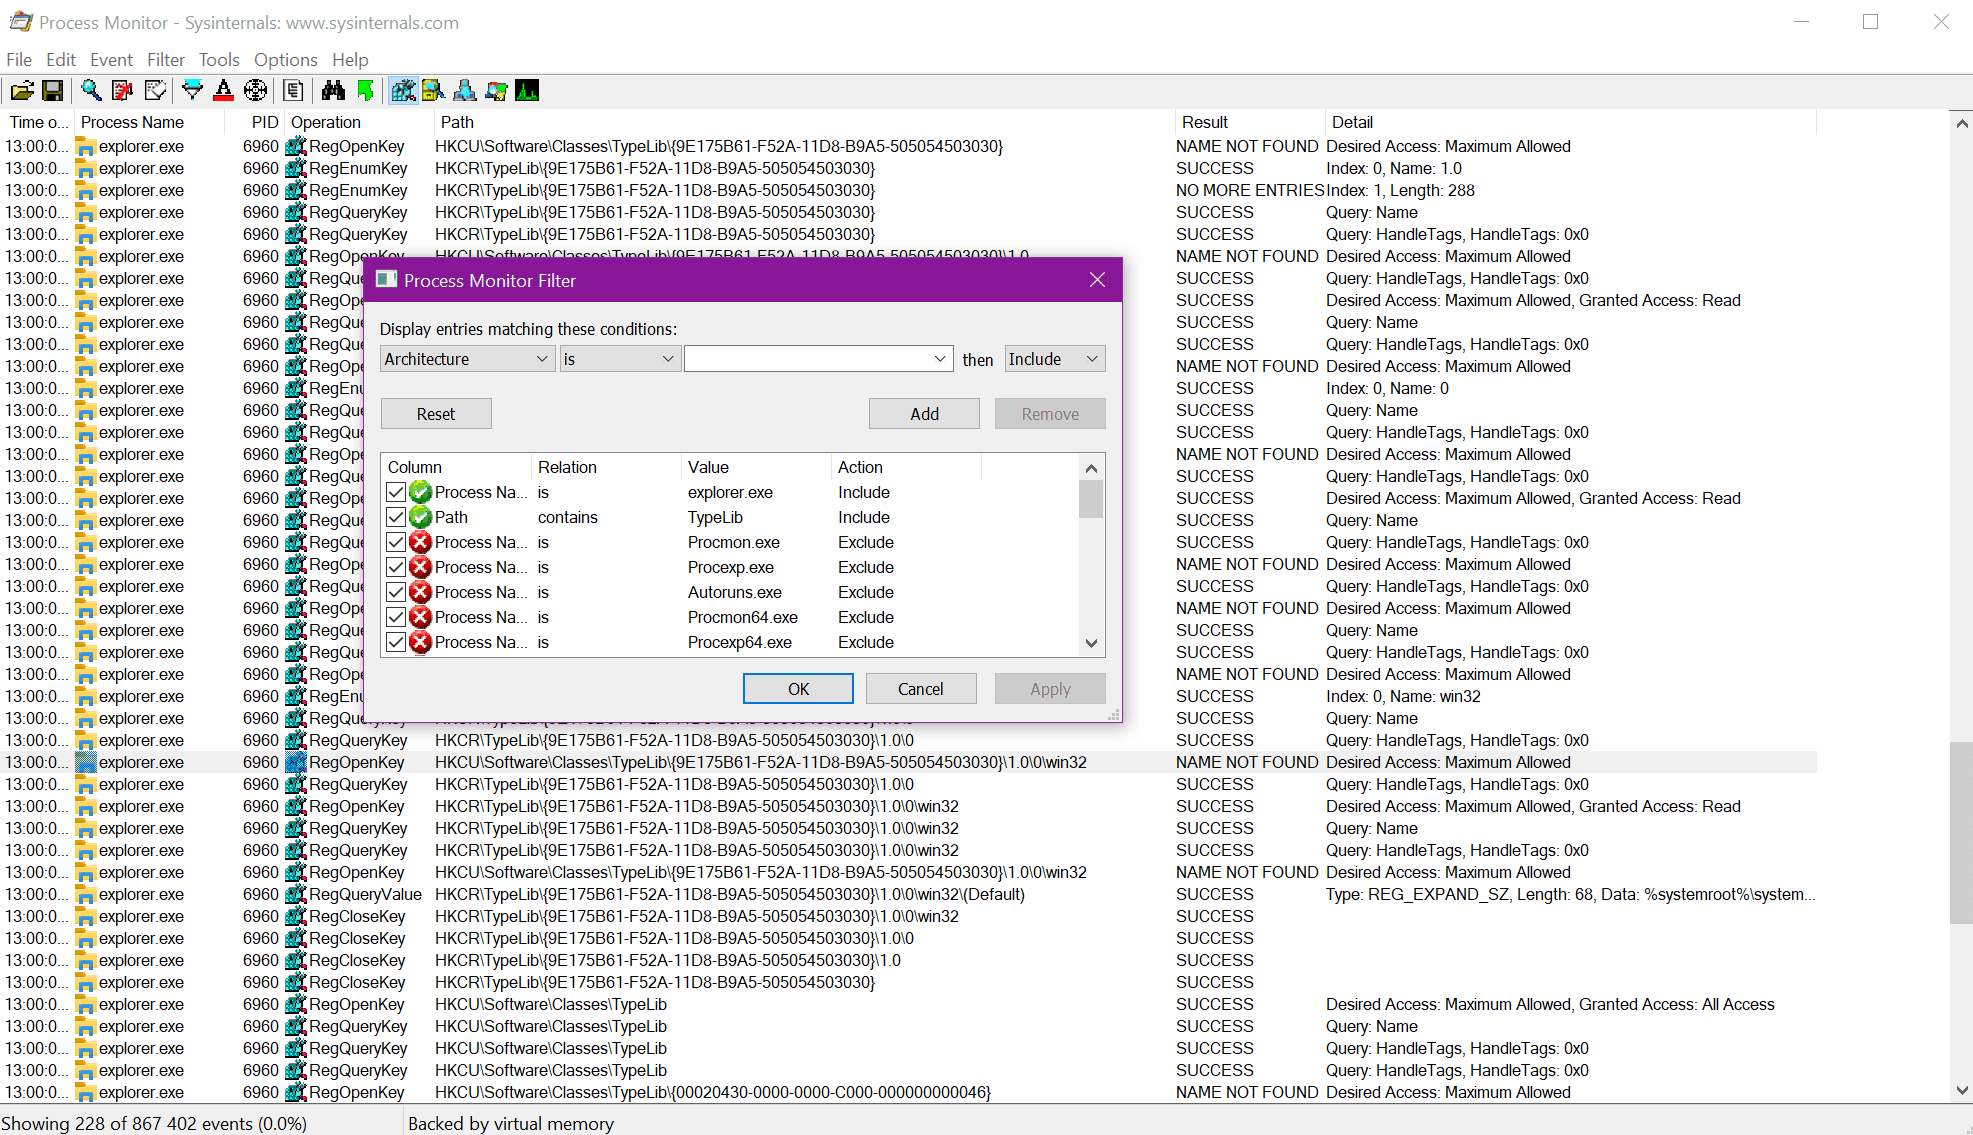
Task: Click the Open file toolbar icon
Action: pyautogui.click(x=22, y=91)
